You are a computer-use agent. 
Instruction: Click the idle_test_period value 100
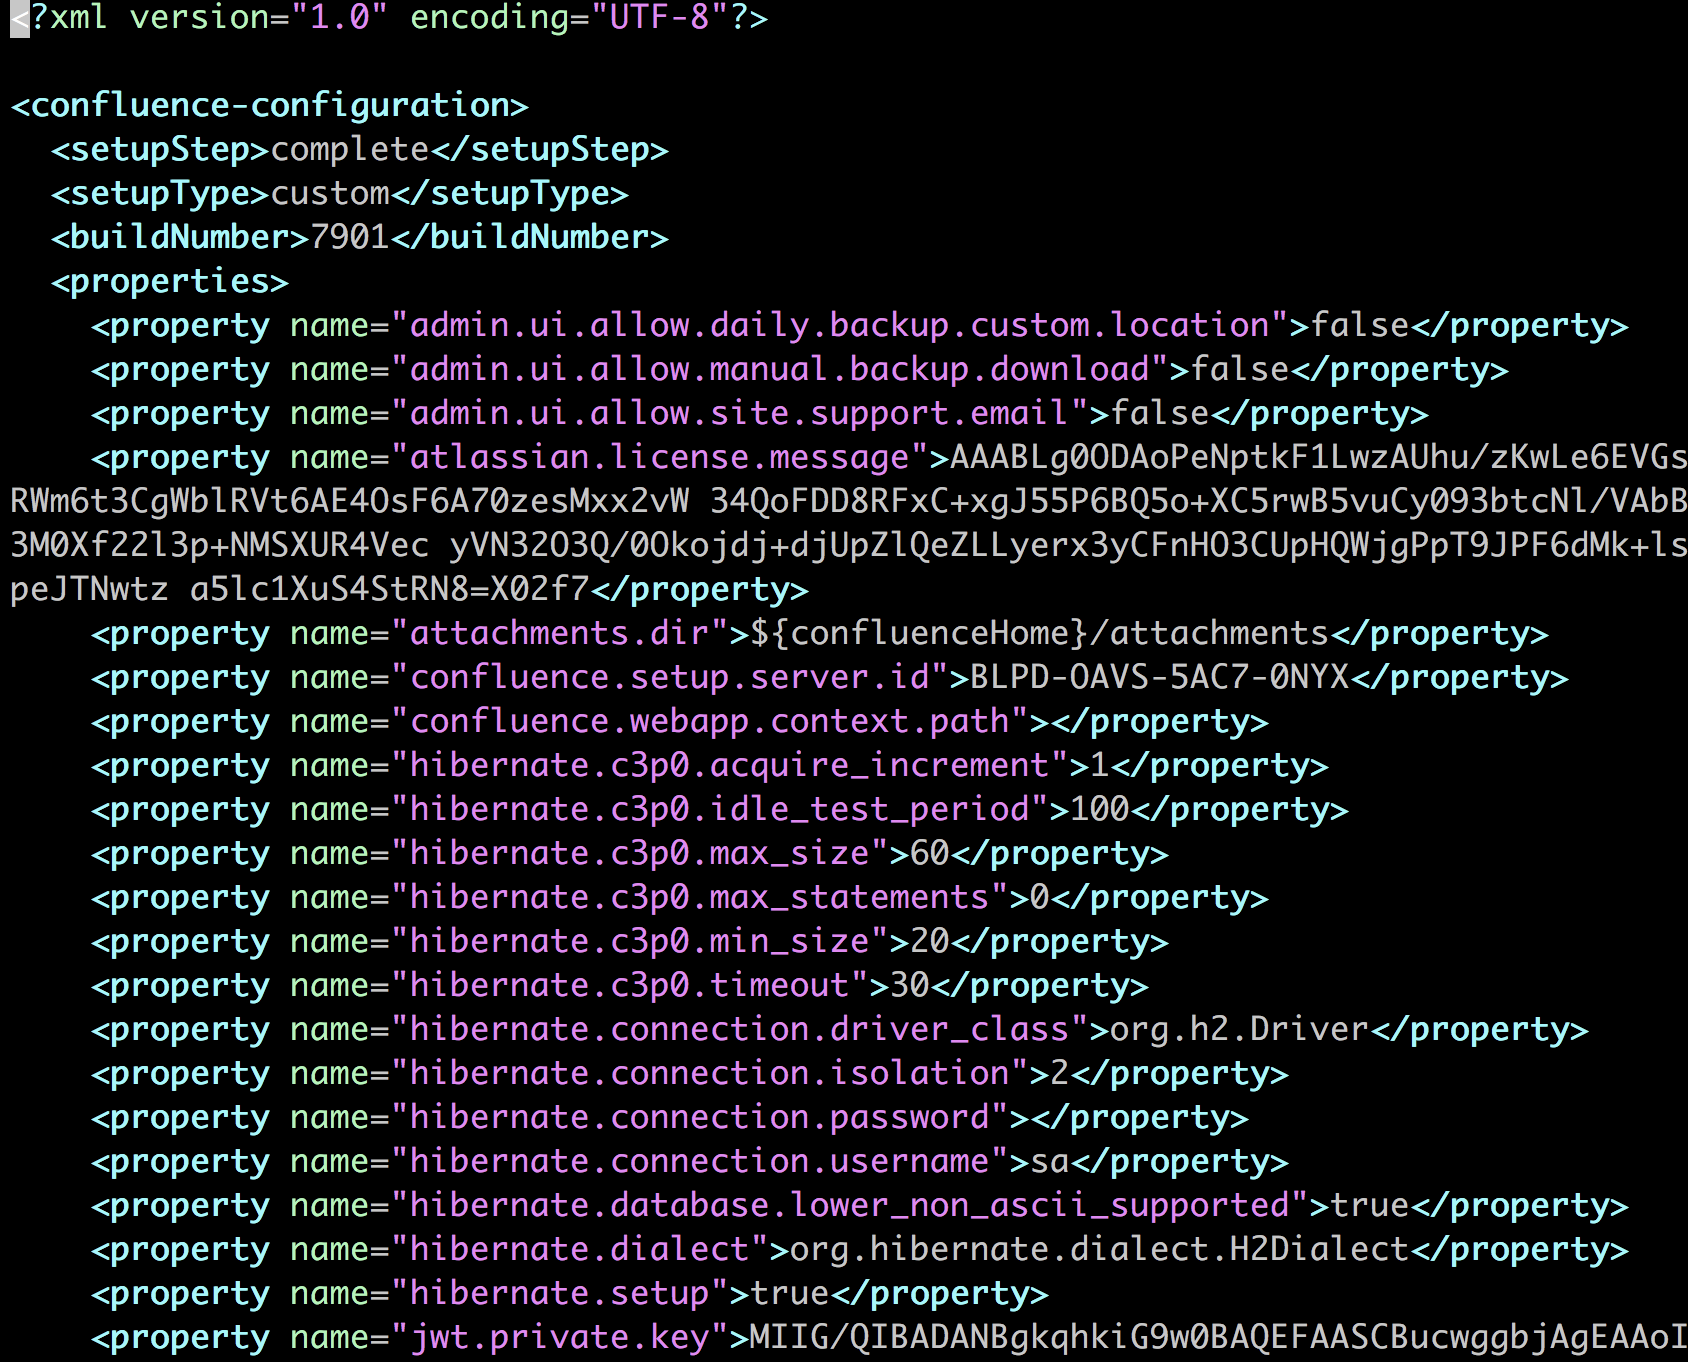pos(1099,809)
